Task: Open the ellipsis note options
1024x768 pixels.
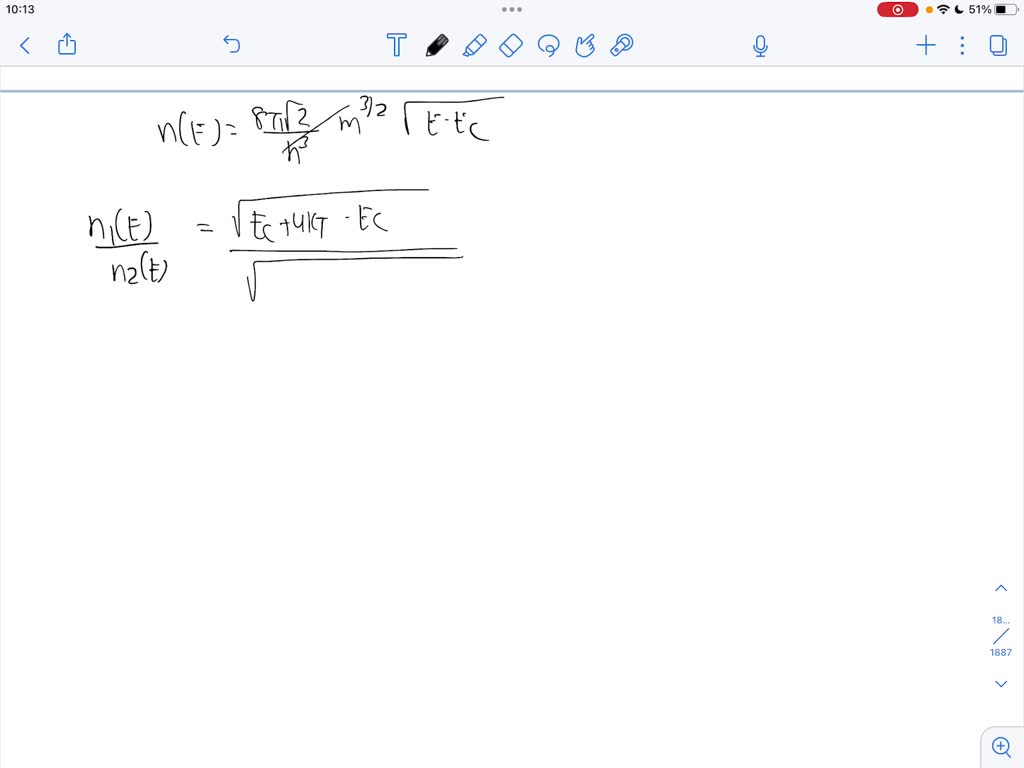Action: pyautogui.click(x=512, y=9)
